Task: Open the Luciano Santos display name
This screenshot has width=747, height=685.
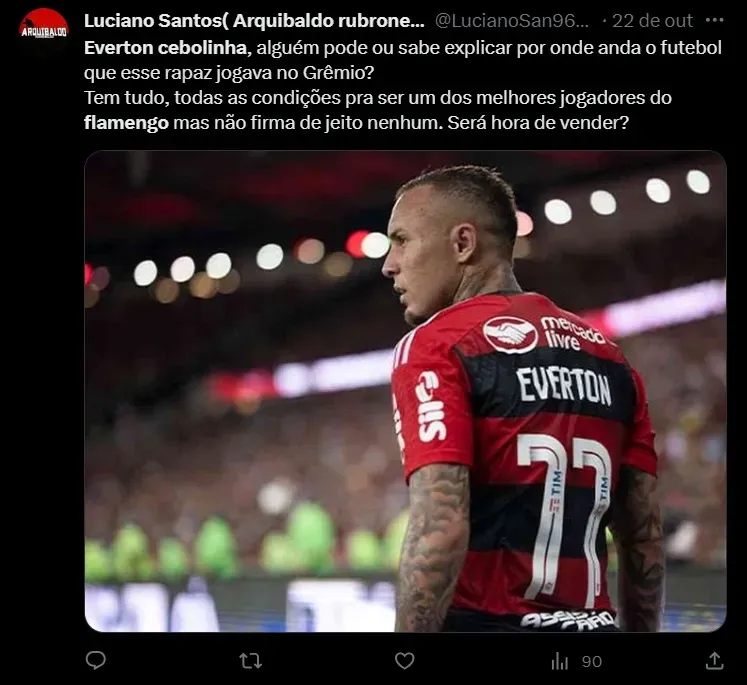Action: point(254,20)
